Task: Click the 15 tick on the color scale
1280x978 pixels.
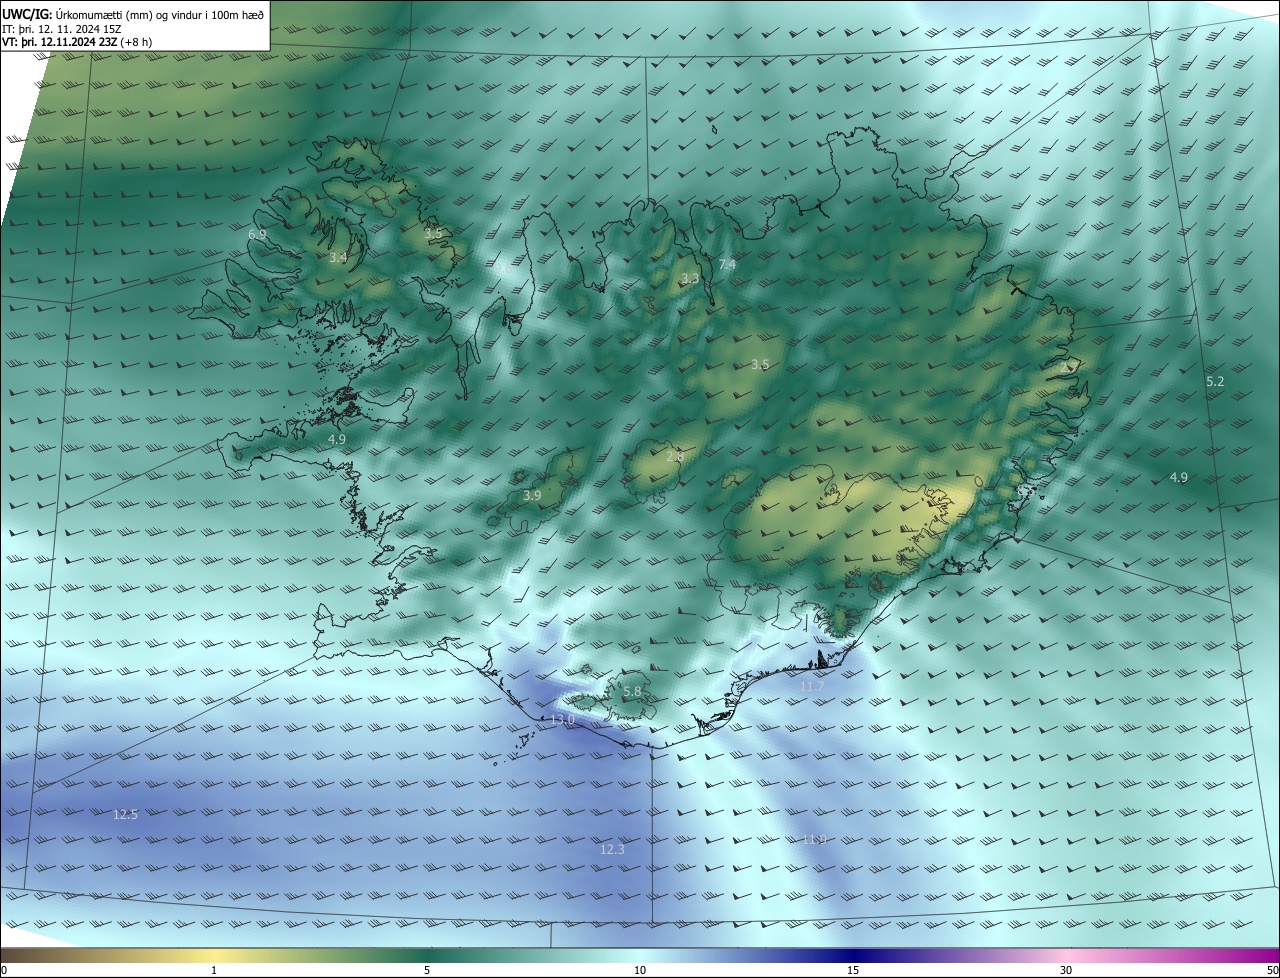Action: (x=853, y=971)
